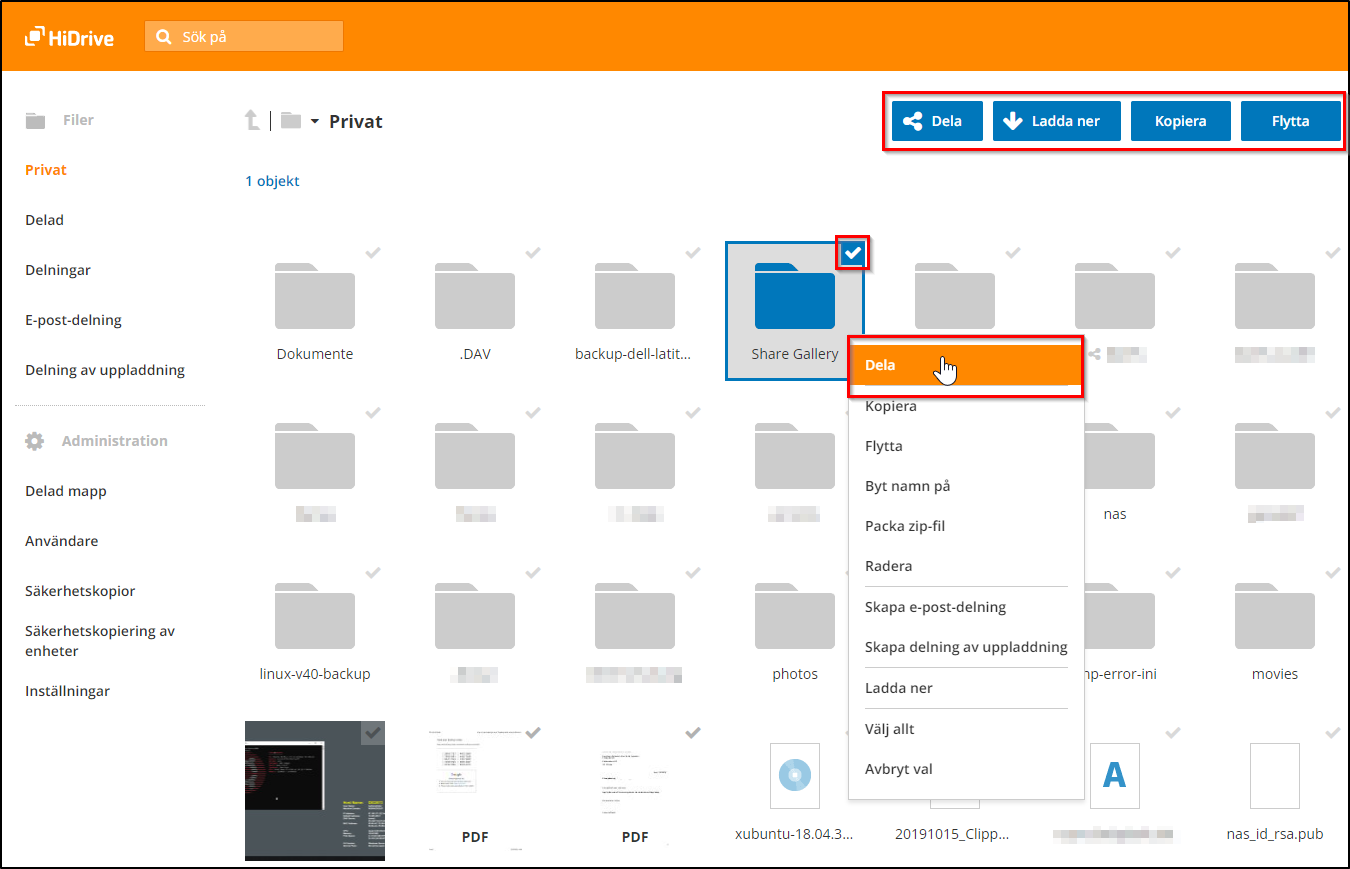Open the dark terminal screenshot thumbnail
Viewport: 1350px width, 869px height.
[314, 790]
